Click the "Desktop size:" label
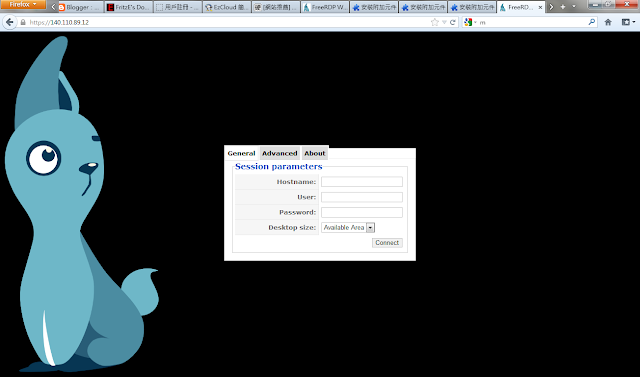This screenshot has height=377, width=640. (292, 228)
